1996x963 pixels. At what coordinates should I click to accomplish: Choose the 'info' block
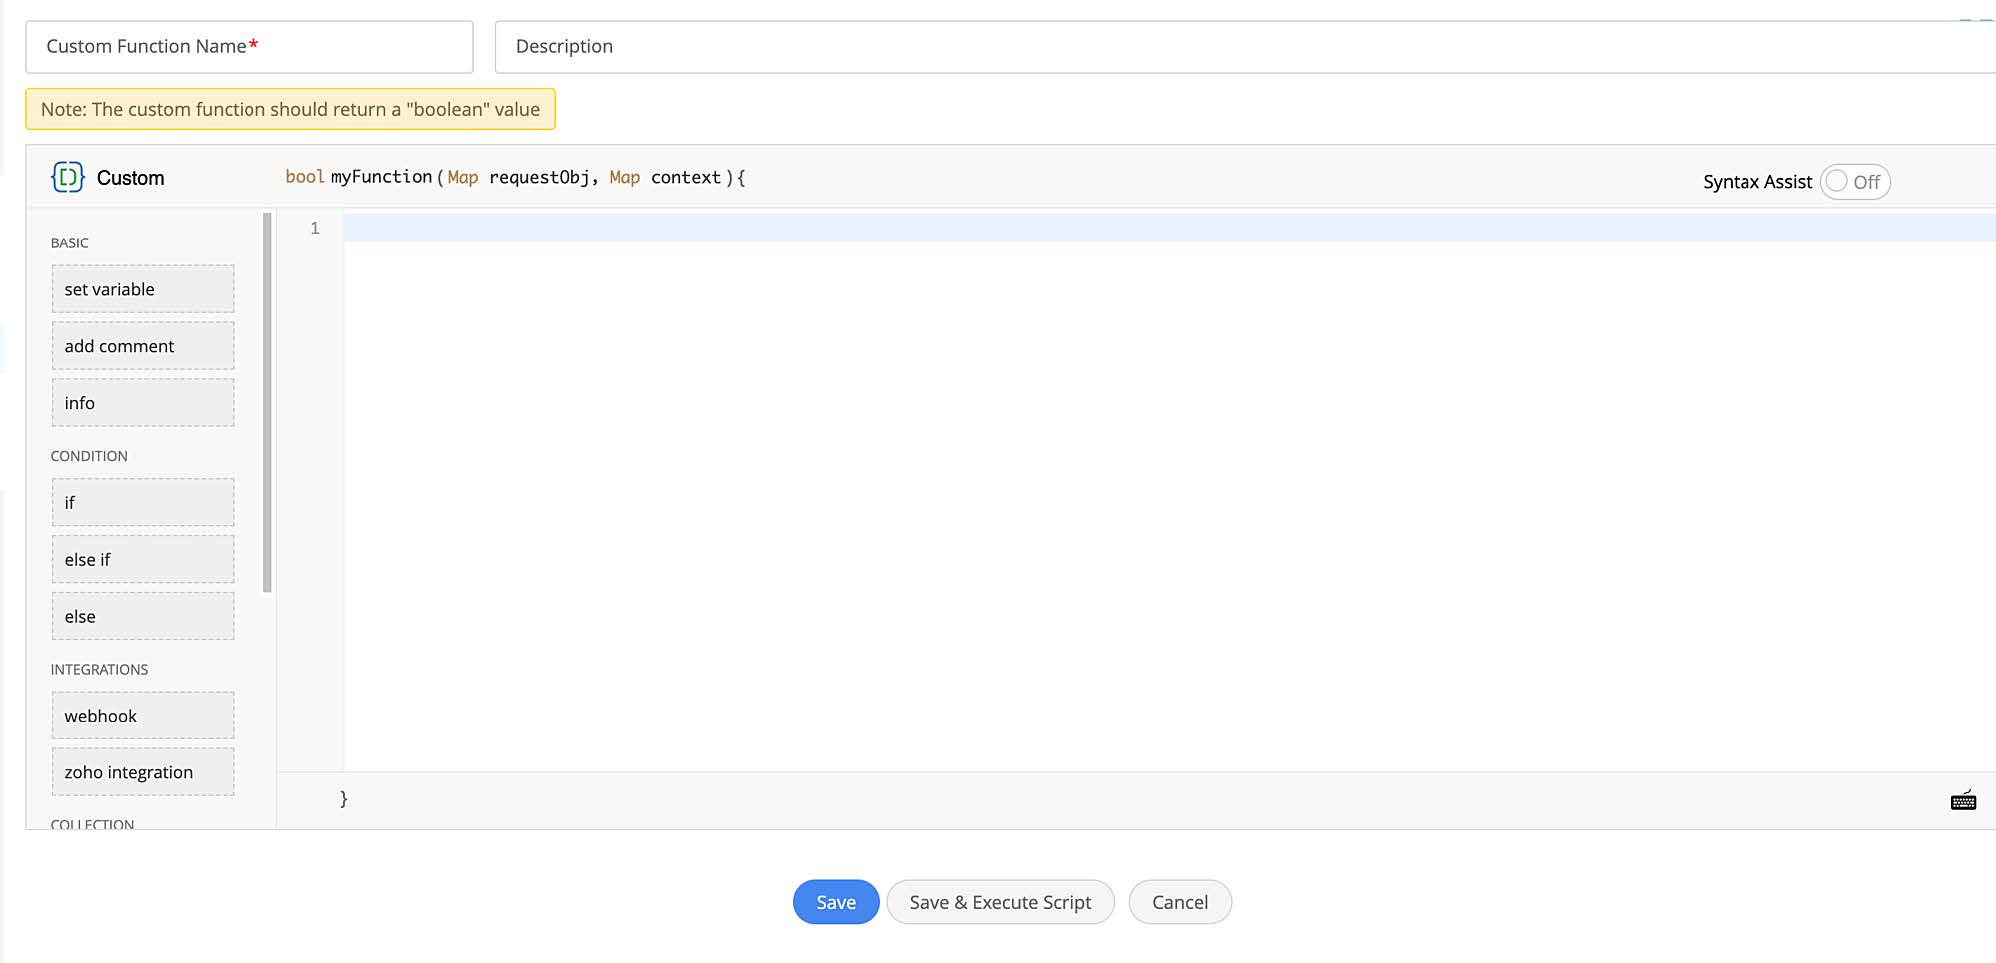[143, 403]
